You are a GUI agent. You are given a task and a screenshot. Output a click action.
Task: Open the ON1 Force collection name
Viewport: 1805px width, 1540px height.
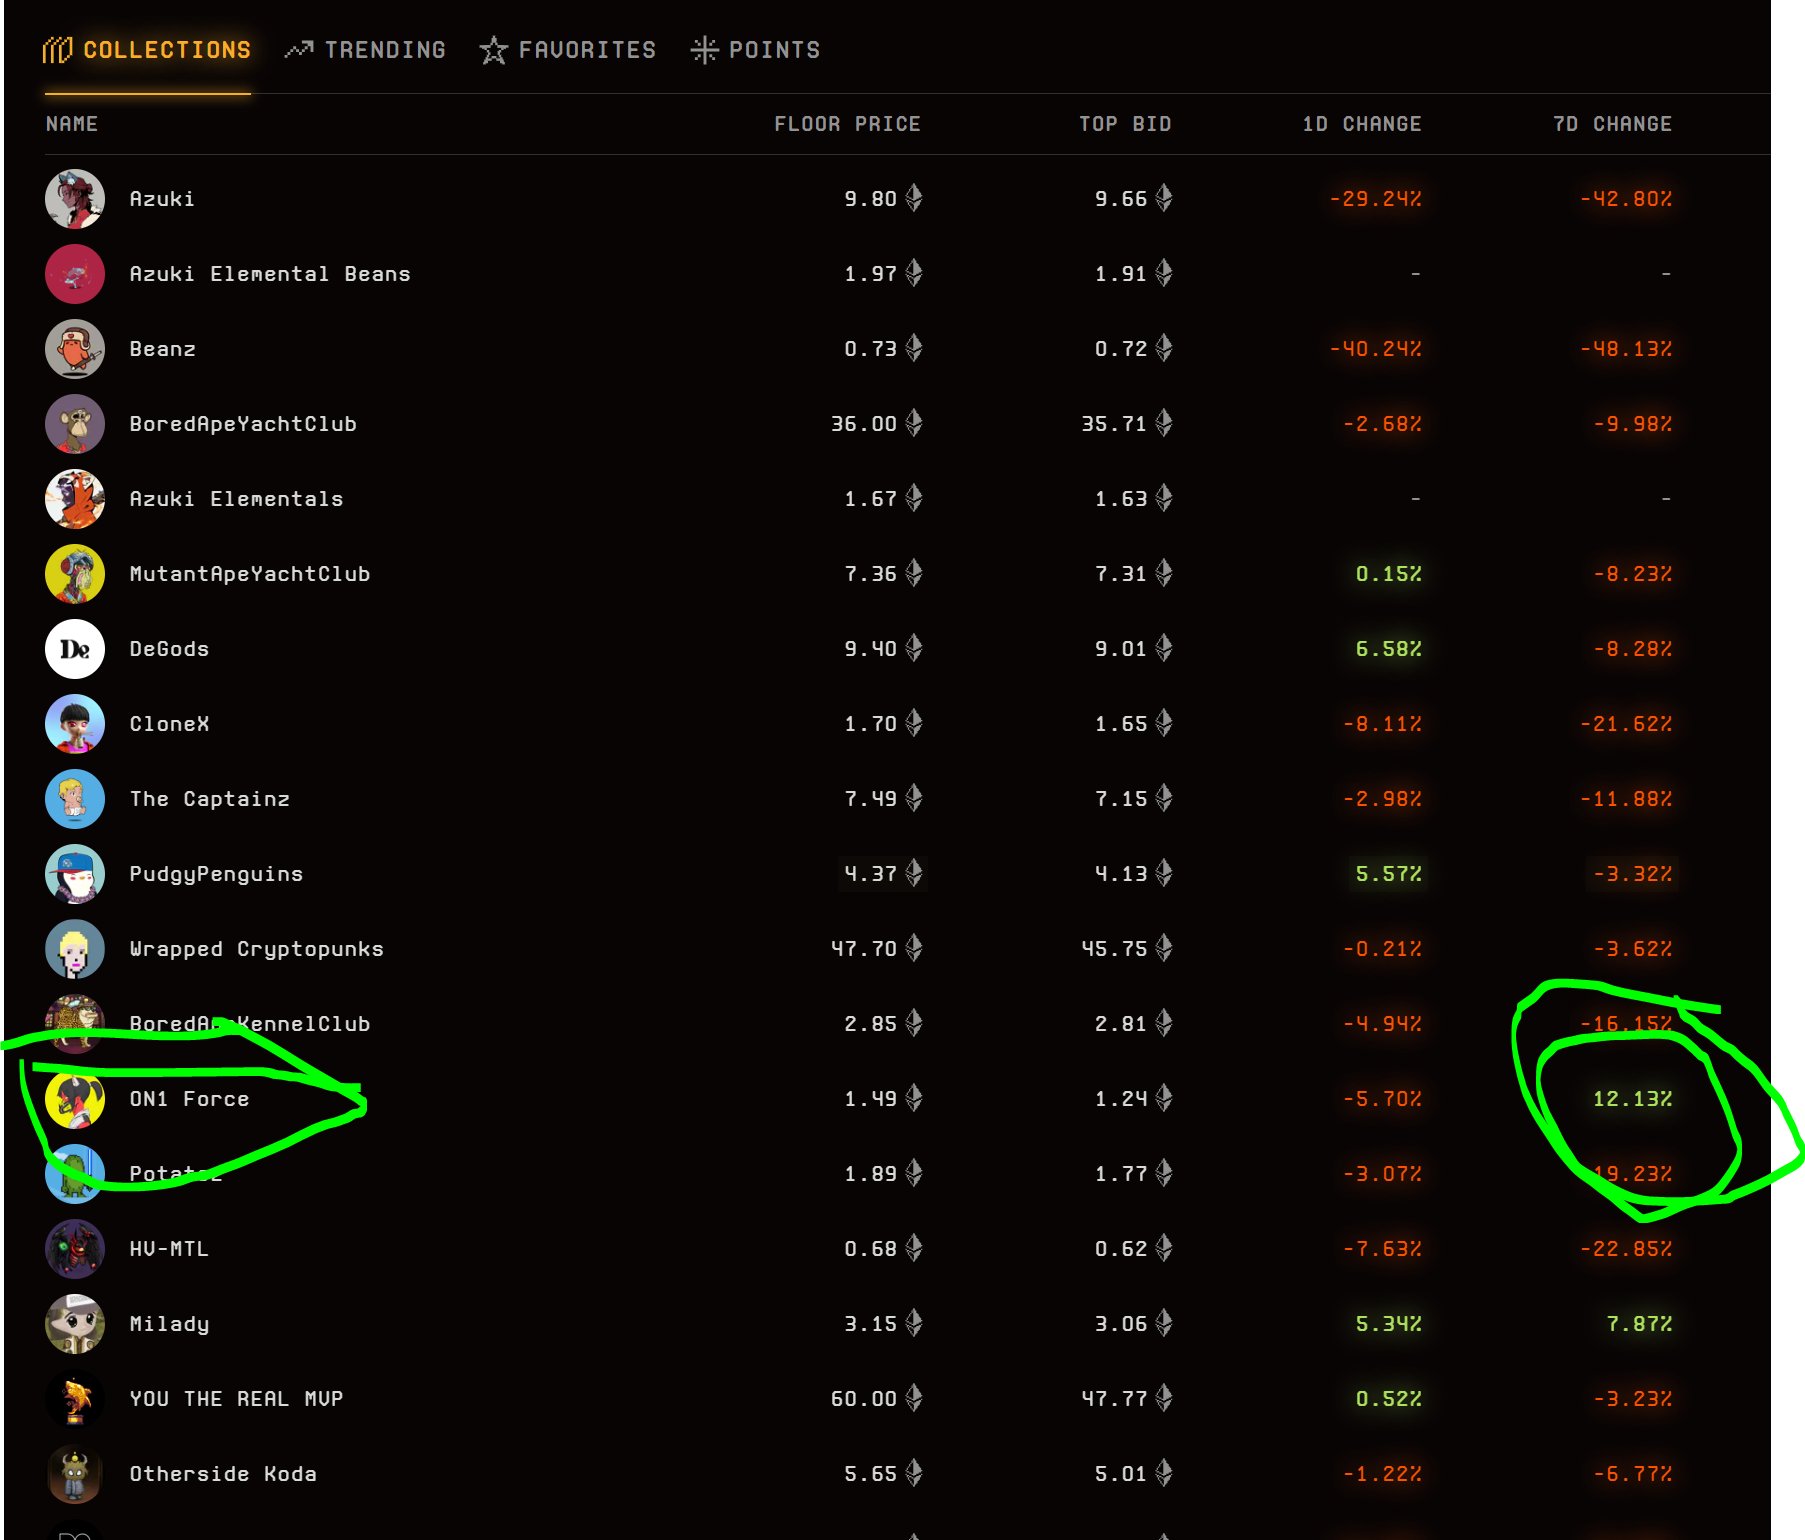[x=189, y=1099]
